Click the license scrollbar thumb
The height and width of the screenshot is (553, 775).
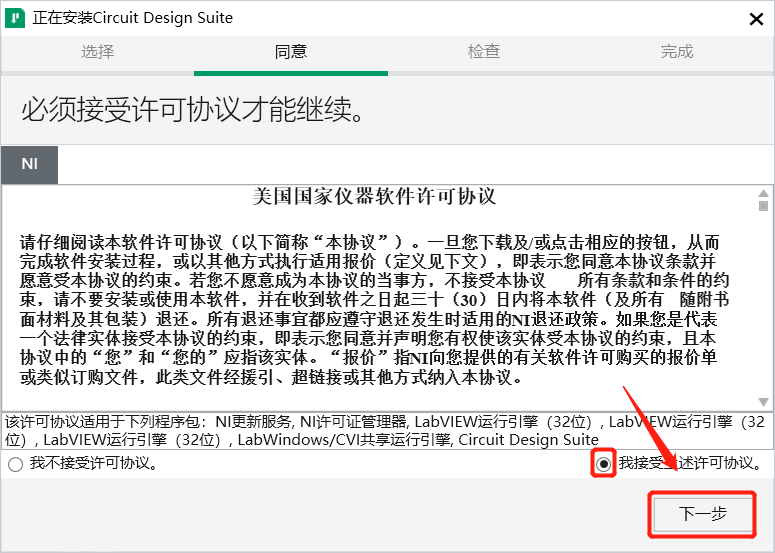point(763,206)
